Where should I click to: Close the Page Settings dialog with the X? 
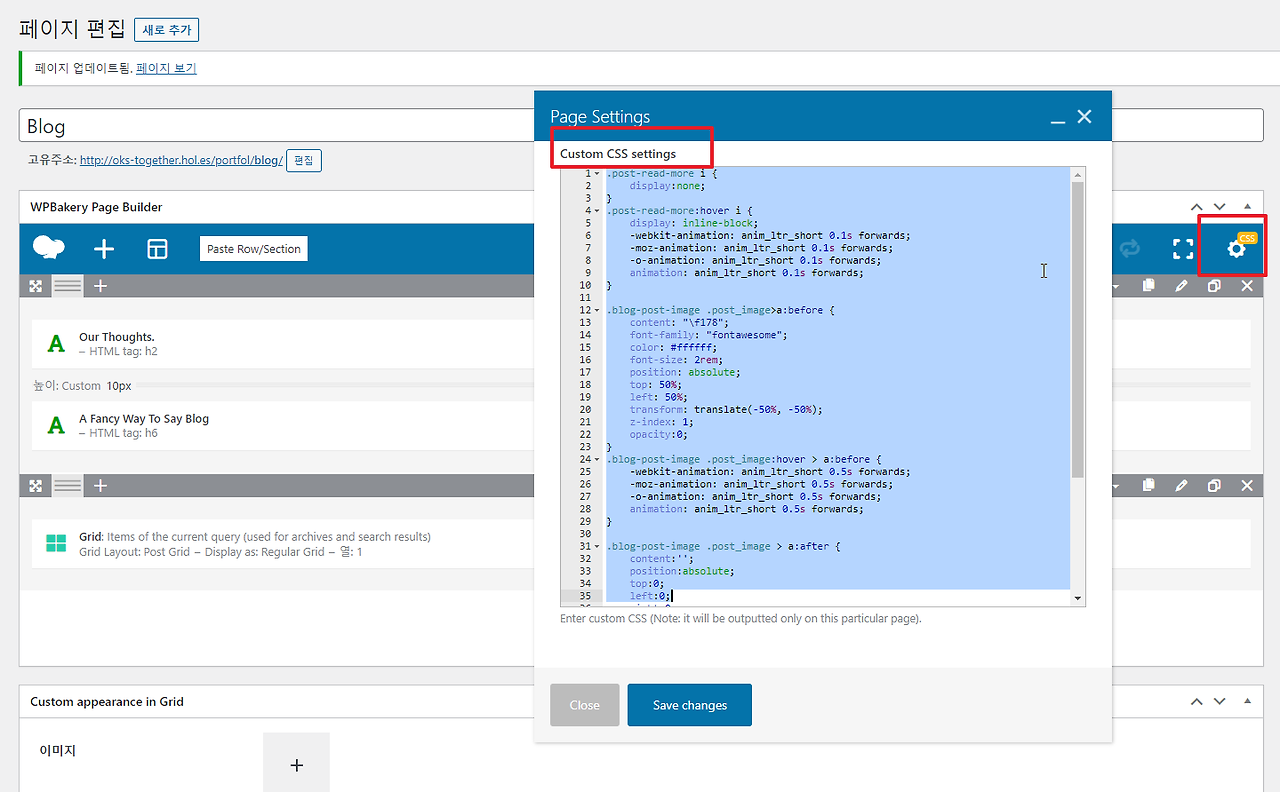1084,117
